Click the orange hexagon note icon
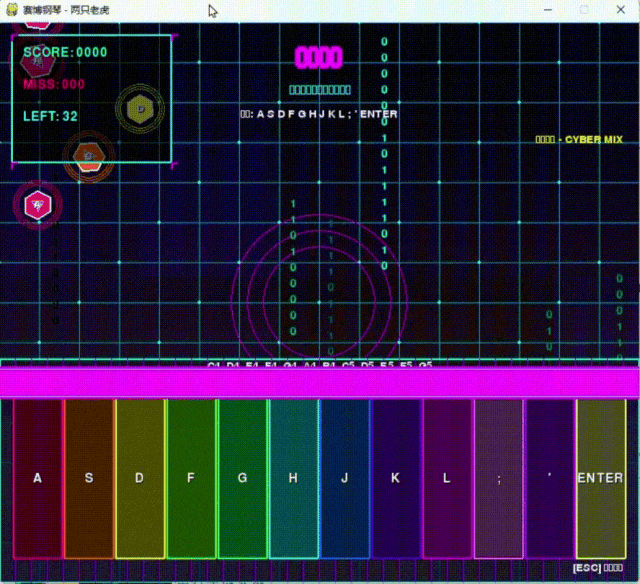Screen dimensions: 640x584 (89, 157)
